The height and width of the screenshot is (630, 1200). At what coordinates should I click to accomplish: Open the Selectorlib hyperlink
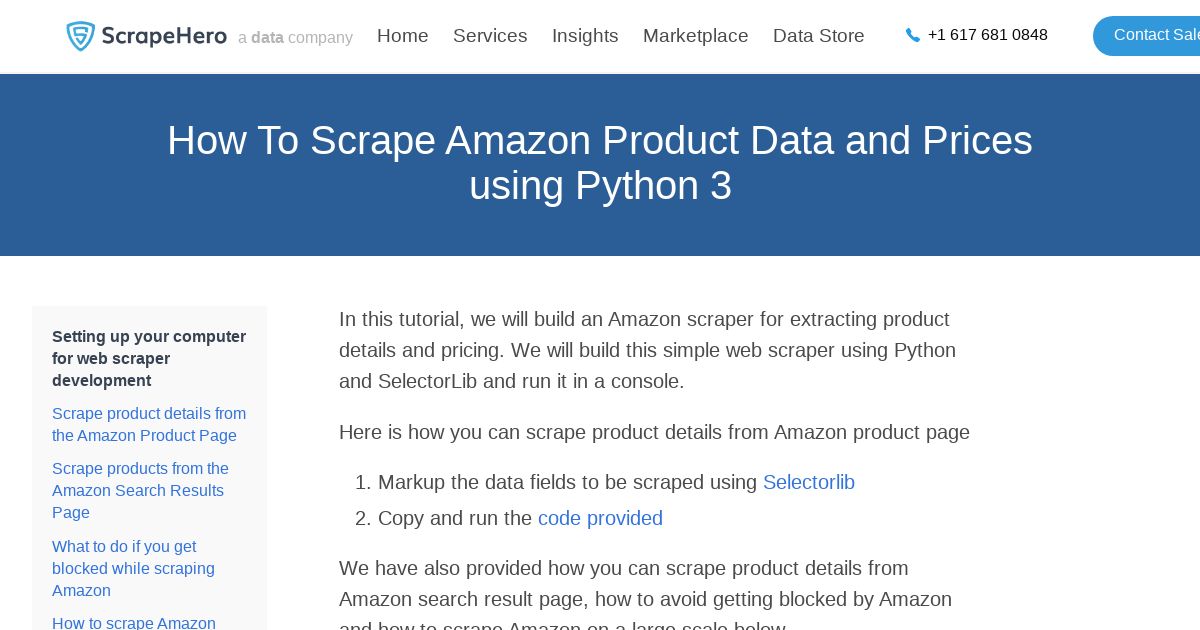click(809, 482)
